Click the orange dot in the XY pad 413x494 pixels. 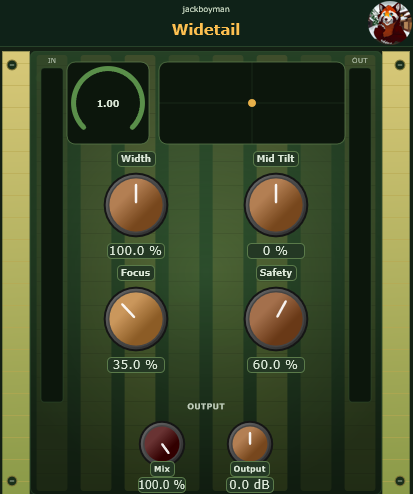pos(252,103)
